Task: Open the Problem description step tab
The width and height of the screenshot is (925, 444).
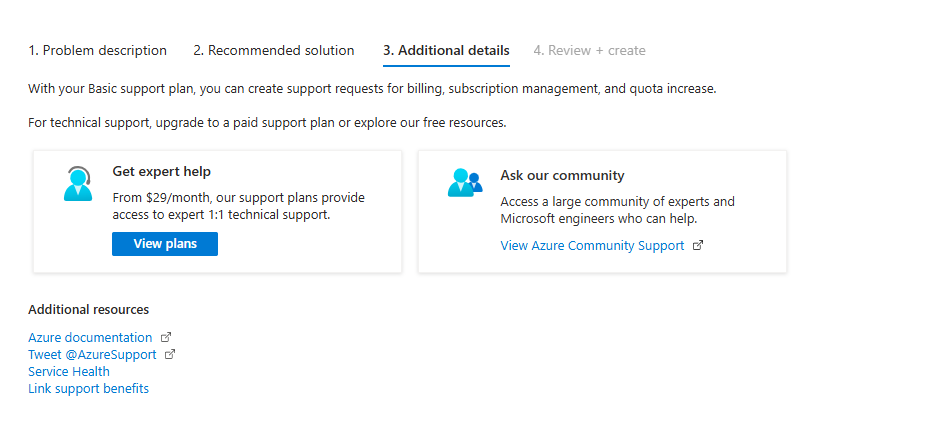Action: (97, 51)
